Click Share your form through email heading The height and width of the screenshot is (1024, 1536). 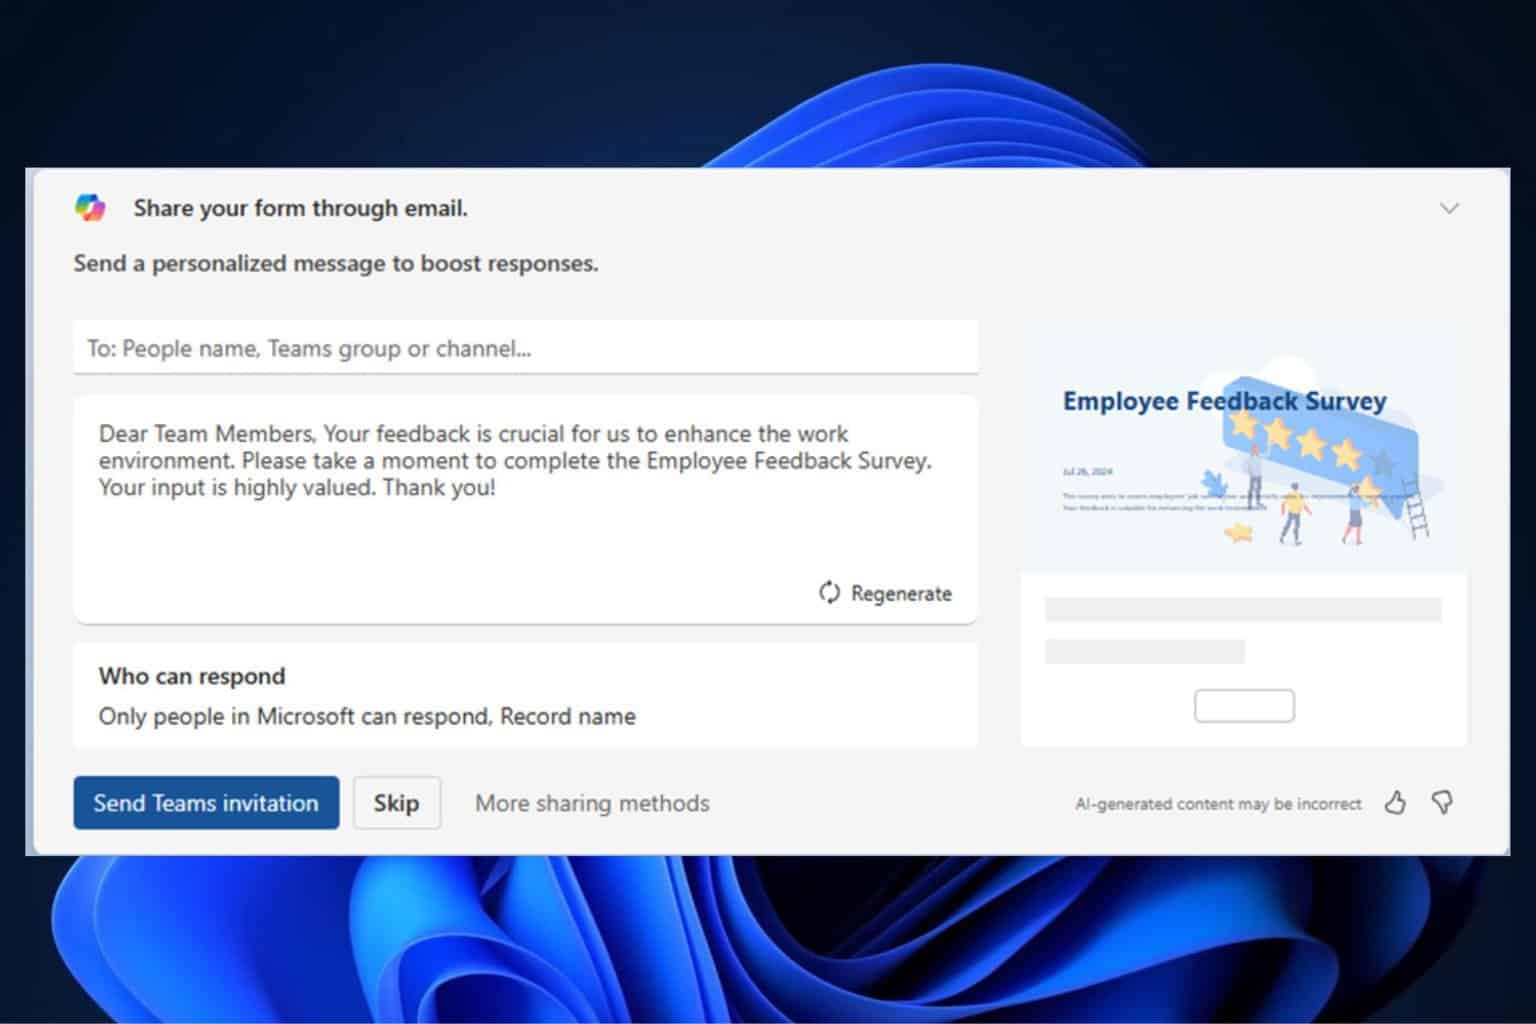(300, 208)
